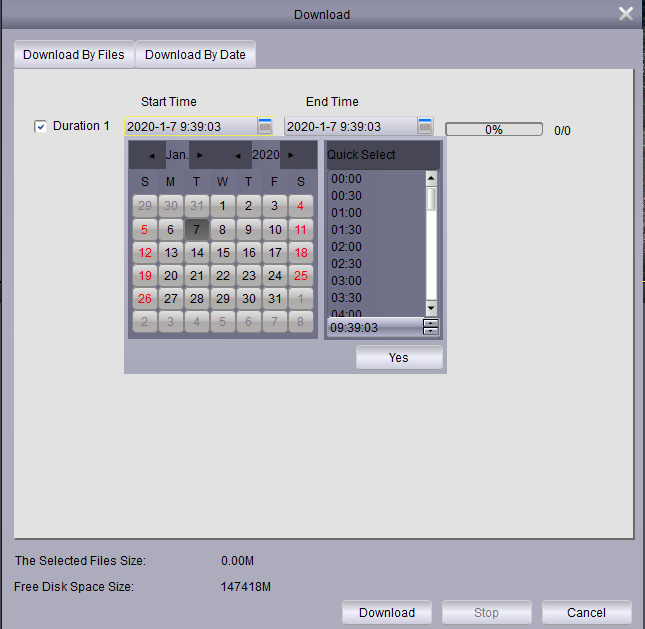The image size is (645, 629).
Task: Select January 10 in calendar
Action: click(x=274, y=229)
